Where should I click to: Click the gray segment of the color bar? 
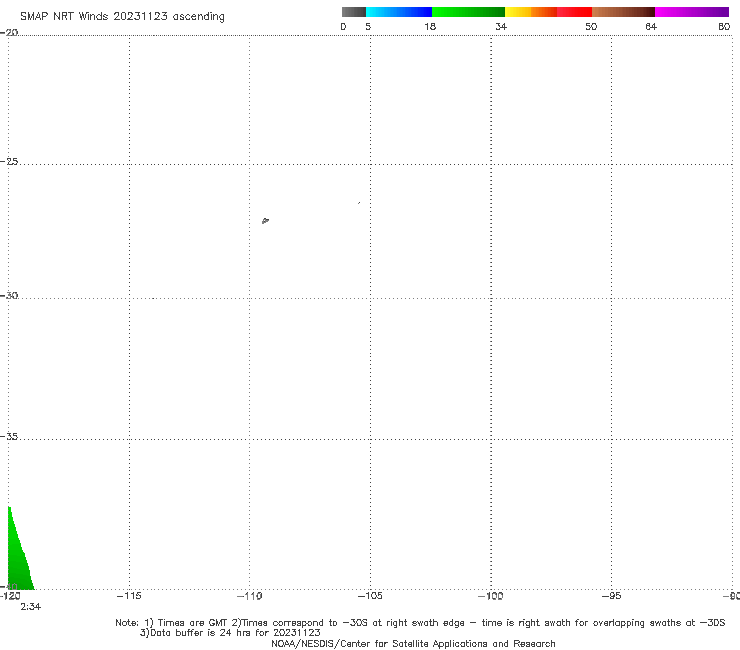click(354, 12)
